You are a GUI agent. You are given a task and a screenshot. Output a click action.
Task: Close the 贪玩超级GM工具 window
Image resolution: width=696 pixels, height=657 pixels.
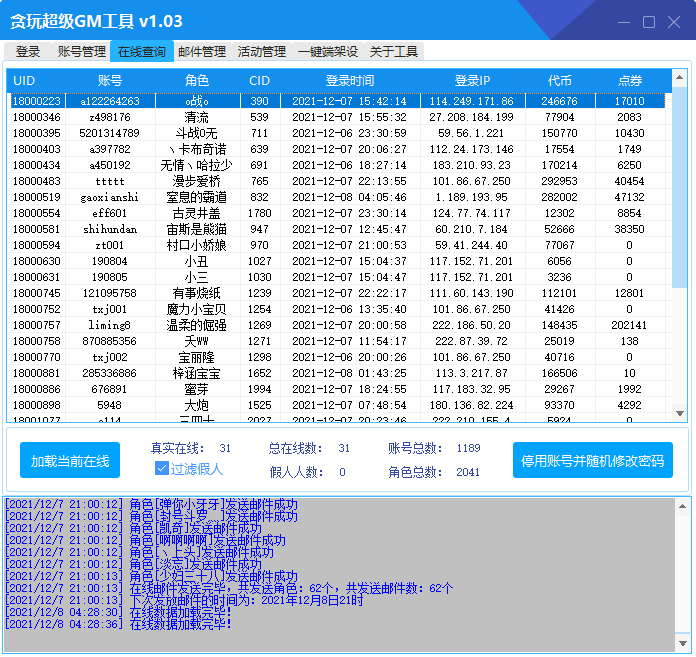[675, 22]
